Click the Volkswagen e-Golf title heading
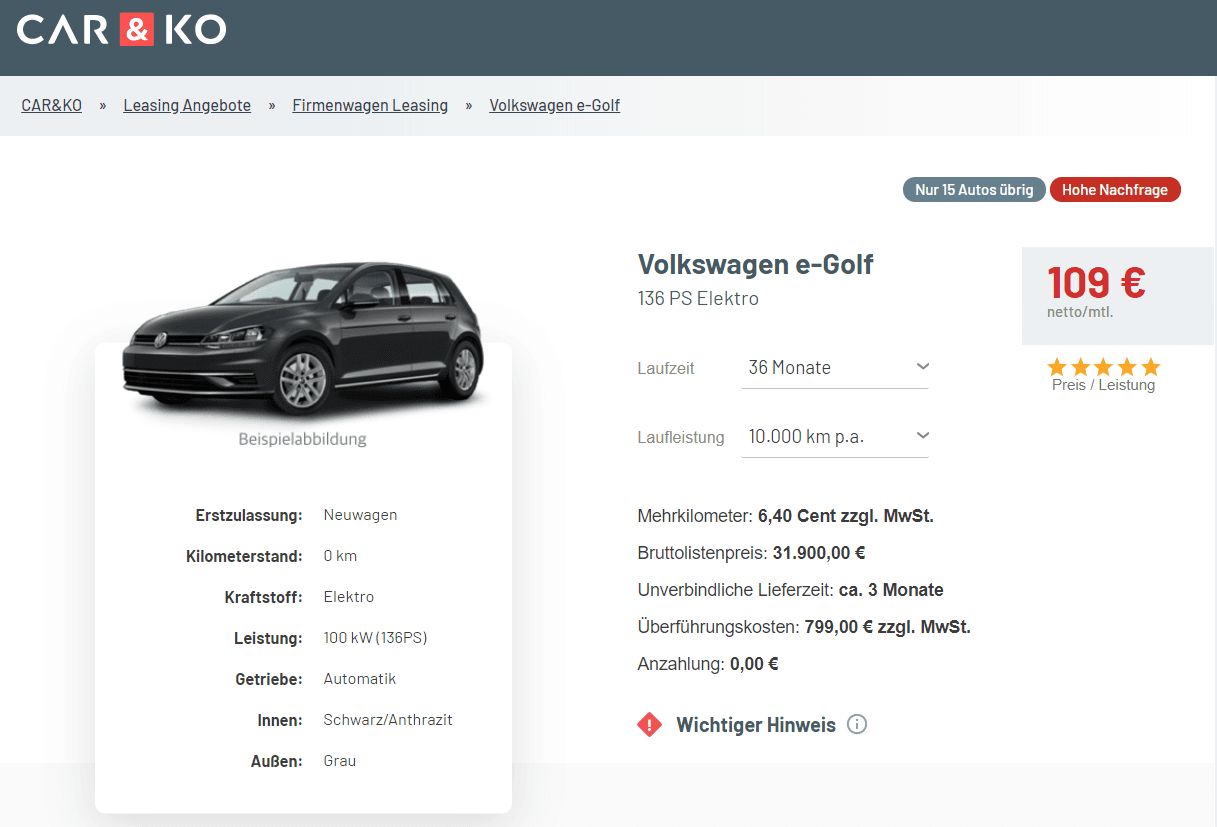Screen dimensions: 1217x827 click(x=756, y=265)
